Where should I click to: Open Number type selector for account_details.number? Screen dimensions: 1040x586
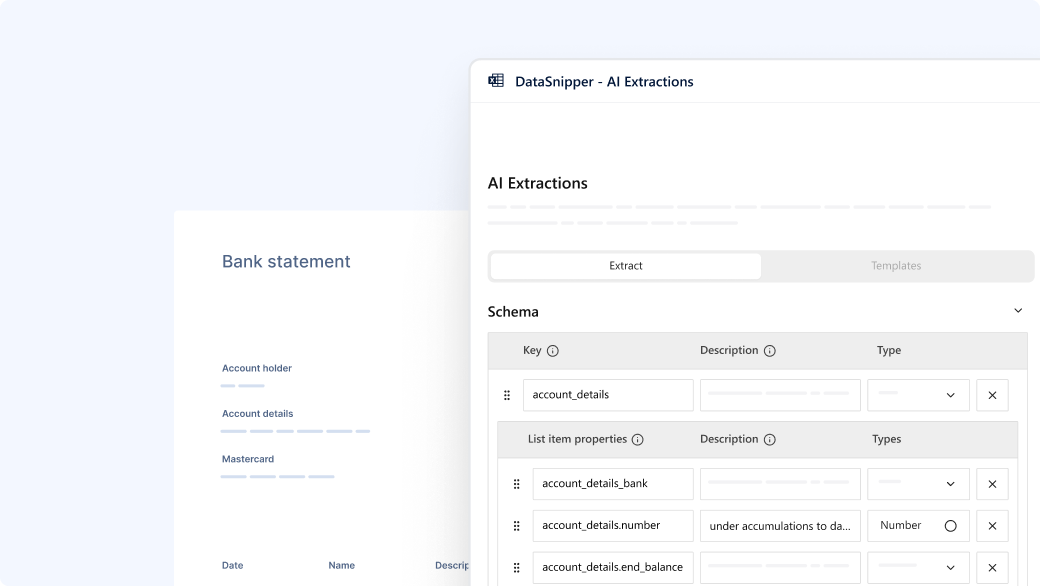point(918,526)
